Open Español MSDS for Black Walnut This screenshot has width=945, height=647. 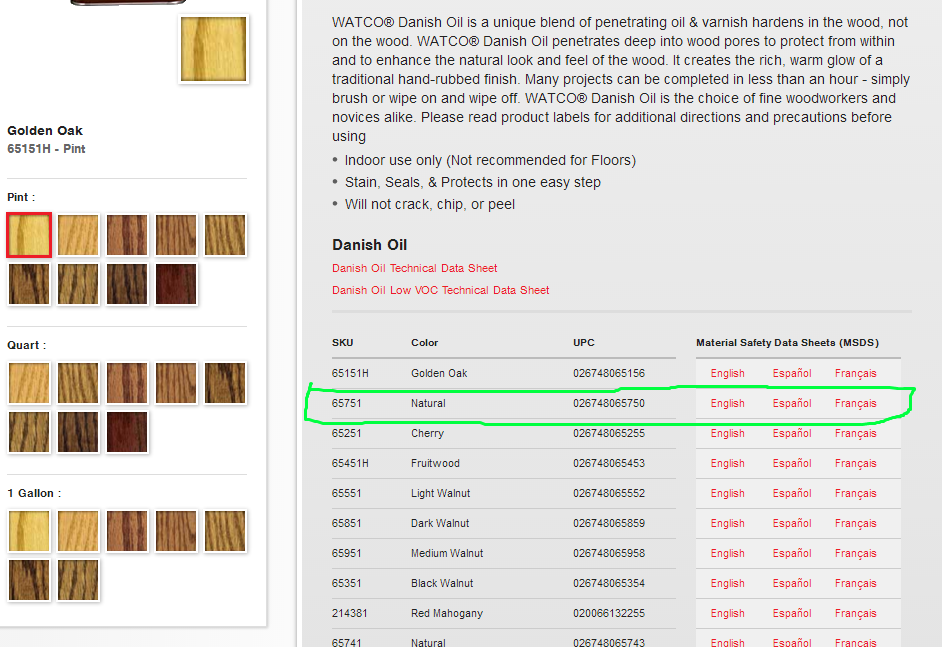click(792, 584)
